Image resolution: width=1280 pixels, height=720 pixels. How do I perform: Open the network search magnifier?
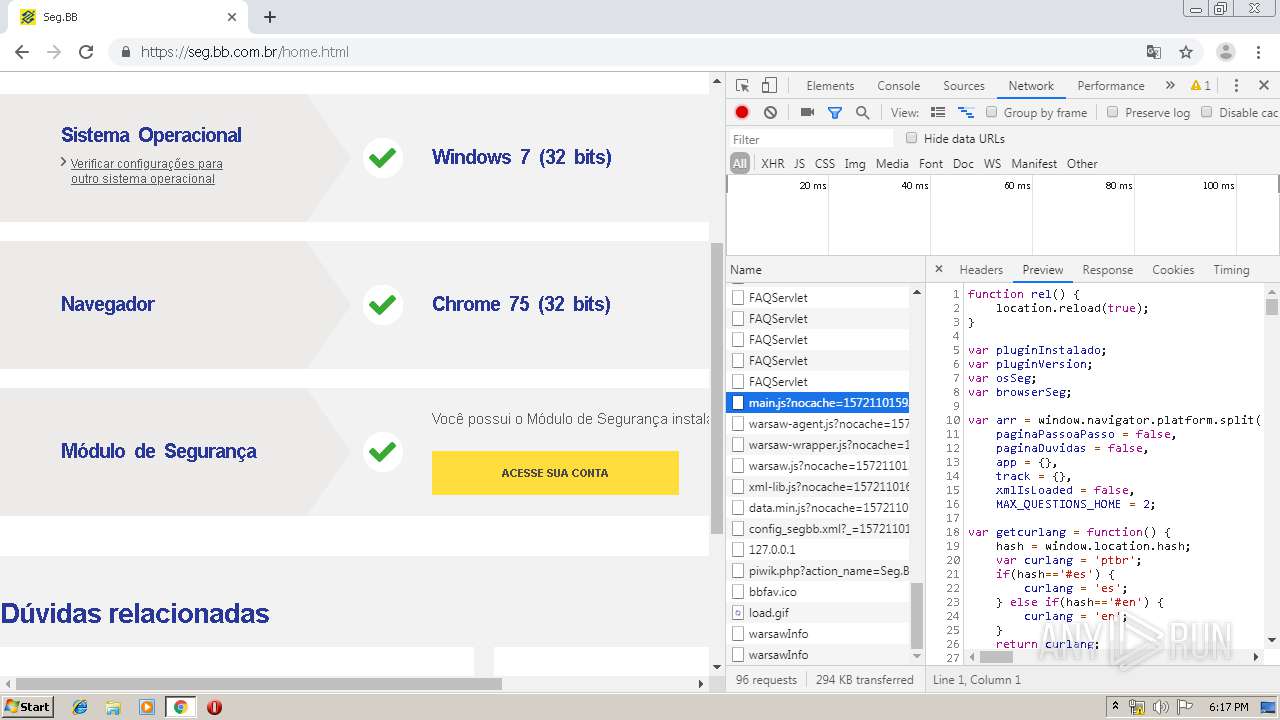(x=862, y=113)
